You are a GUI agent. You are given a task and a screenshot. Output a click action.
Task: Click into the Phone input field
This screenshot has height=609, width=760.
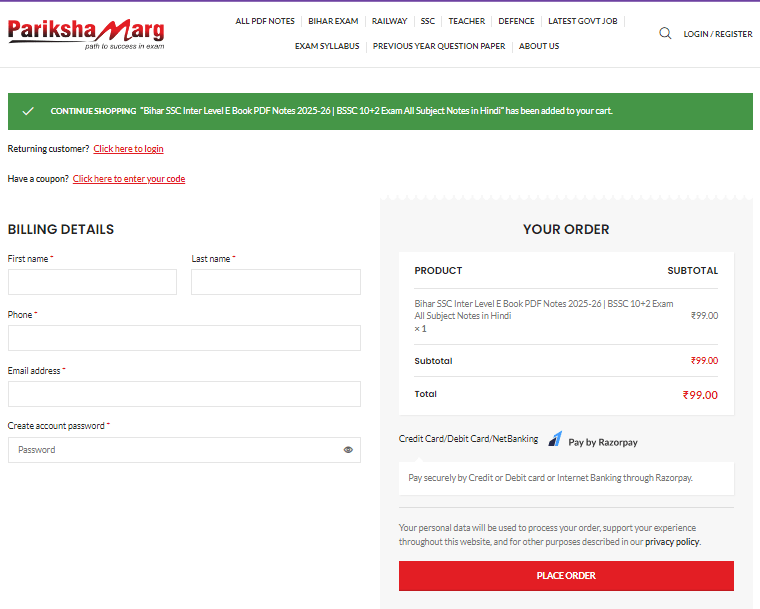point(184,338)
